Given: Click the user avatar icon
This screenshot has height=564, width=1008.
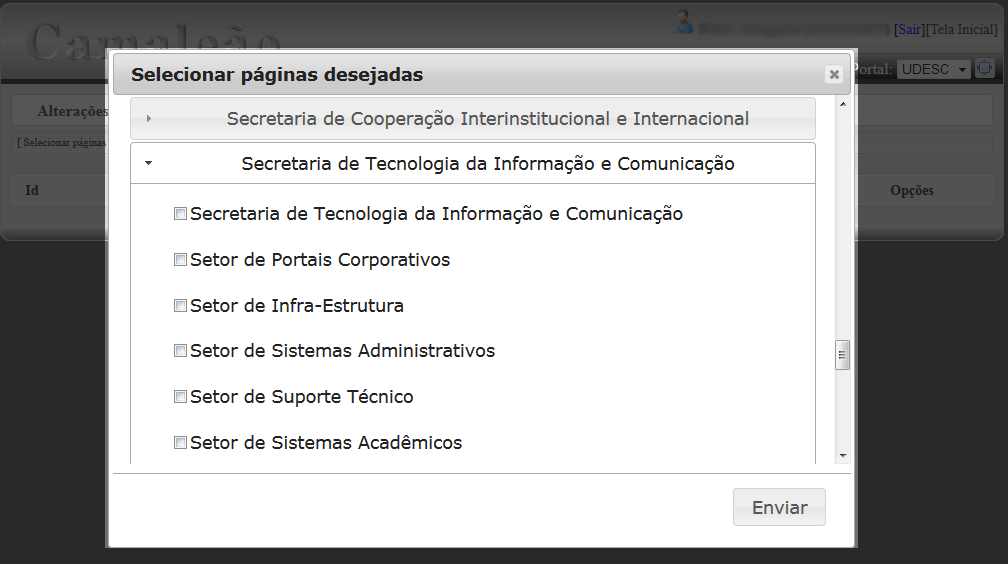Looking at the screenshot, I should coord(683,23).
